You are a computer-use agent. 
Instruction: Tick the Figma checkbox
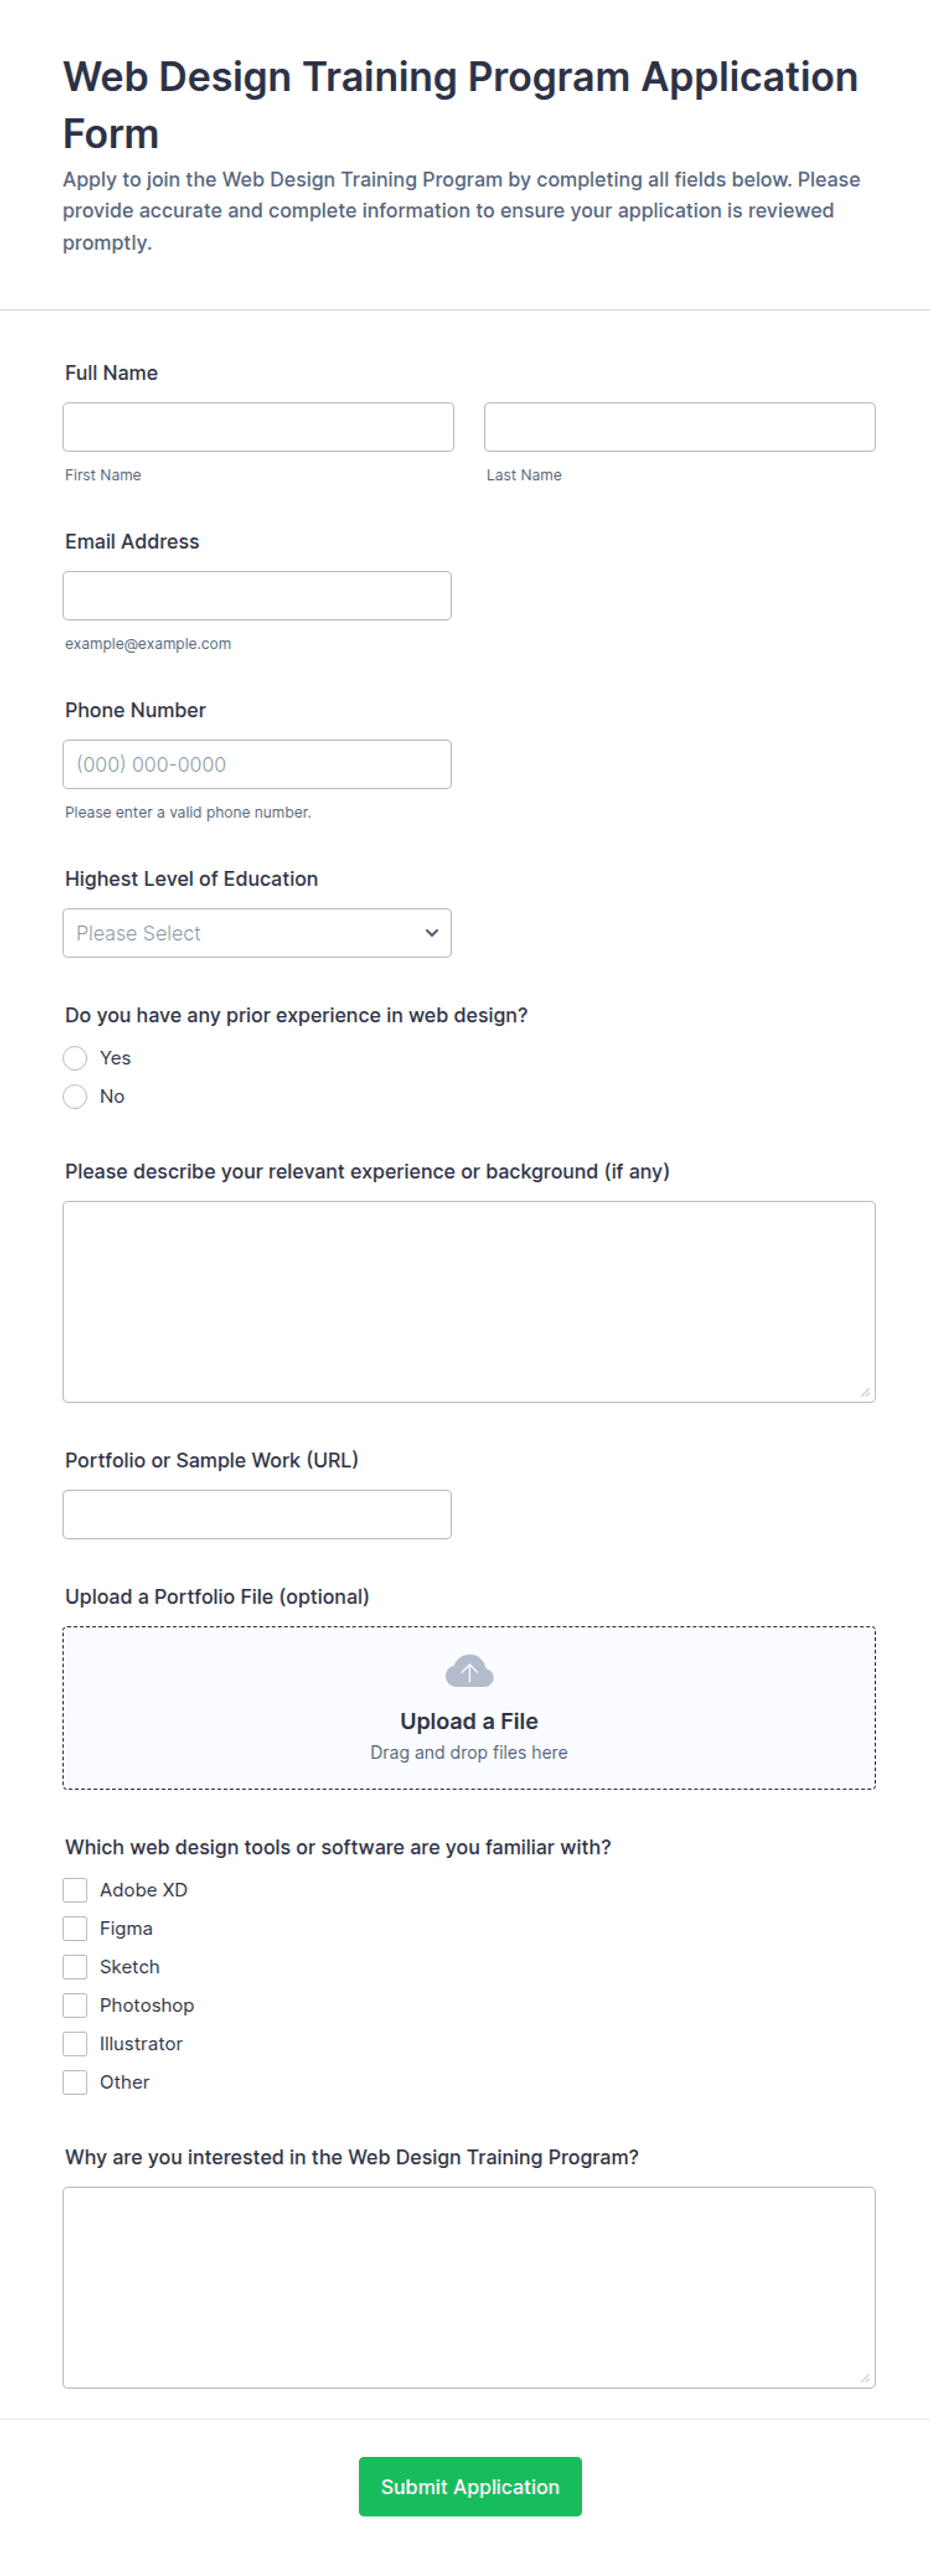click(75, 1929)
